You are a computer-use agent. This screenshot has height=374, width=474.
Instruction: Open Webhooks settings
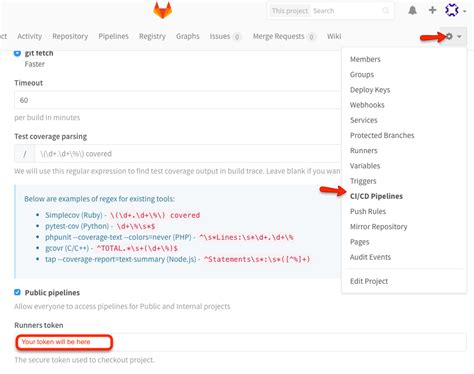point(367,105)
